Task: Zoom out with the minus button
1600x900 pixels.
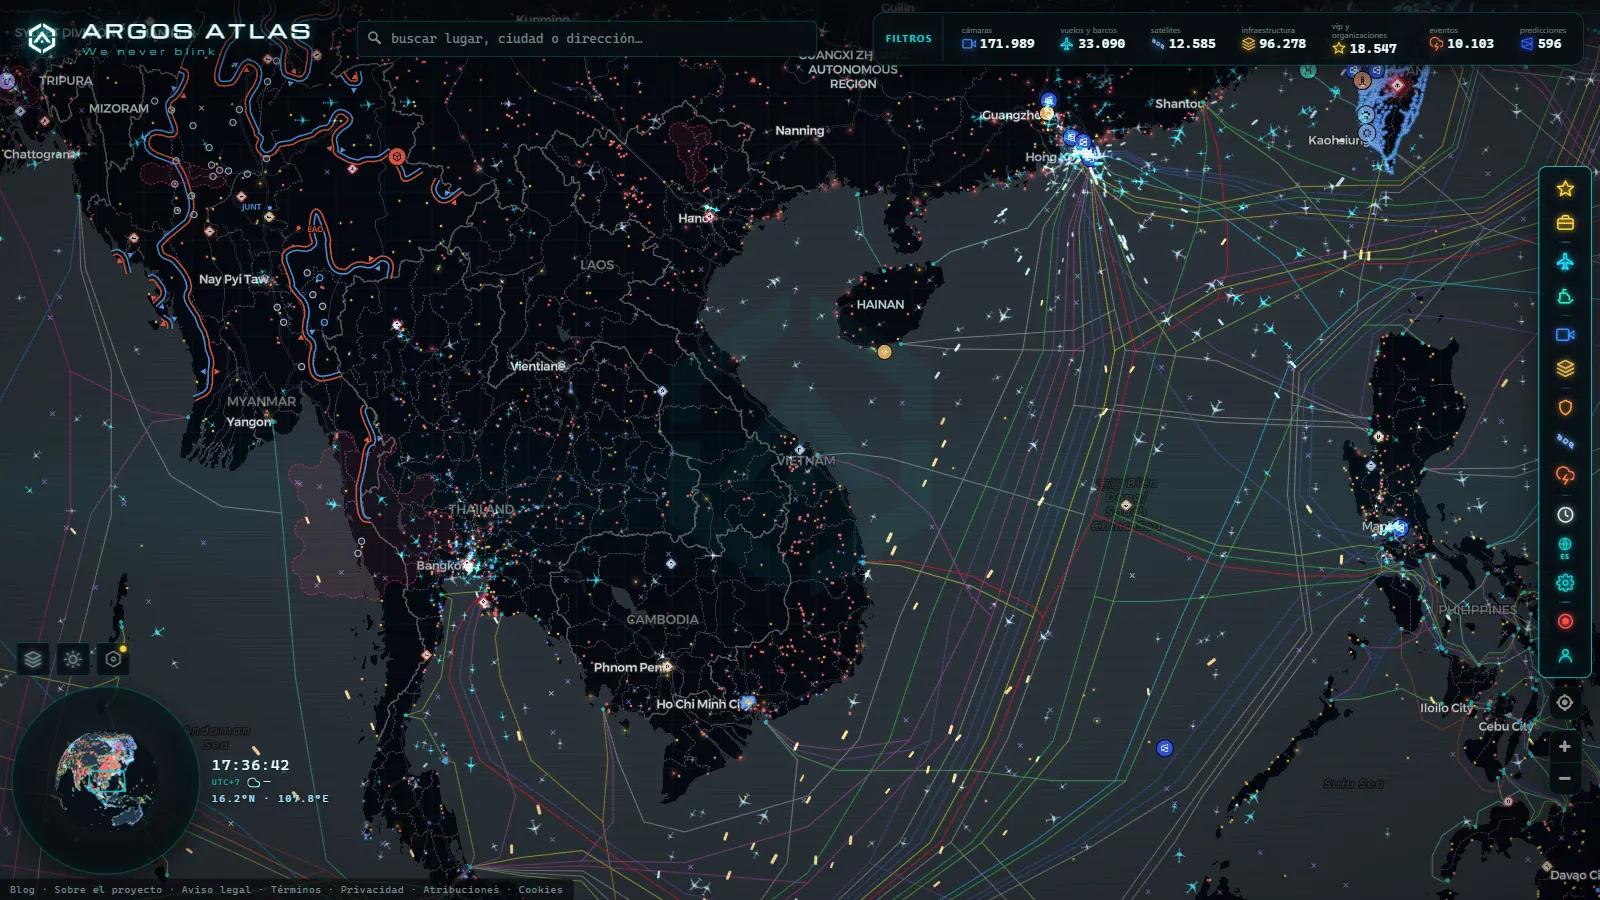Action: [1565, 779]
